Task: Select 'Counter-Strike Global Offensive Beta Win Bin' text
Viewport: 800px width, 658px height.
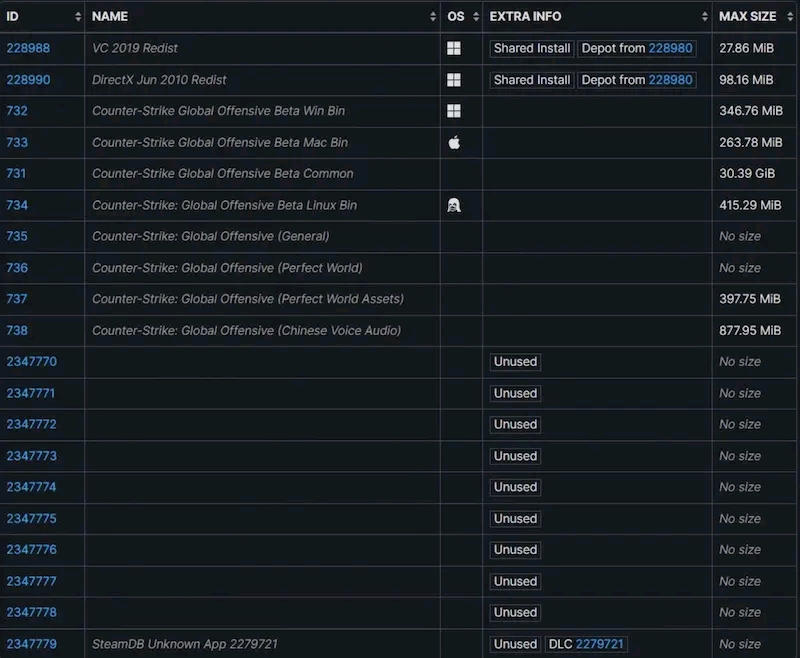Action: (x=218, y=111)
